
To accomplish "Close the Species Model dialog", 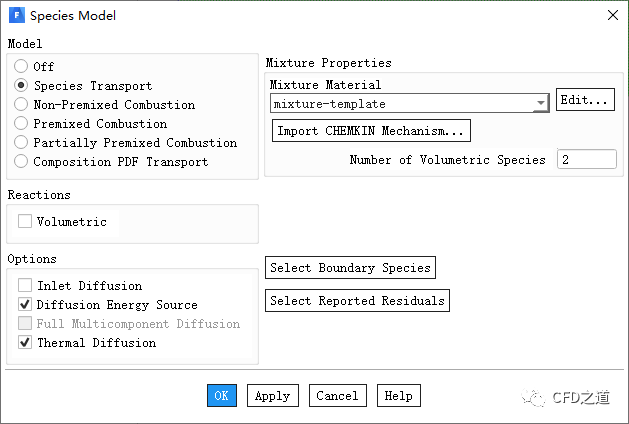I will pos(612,15).
